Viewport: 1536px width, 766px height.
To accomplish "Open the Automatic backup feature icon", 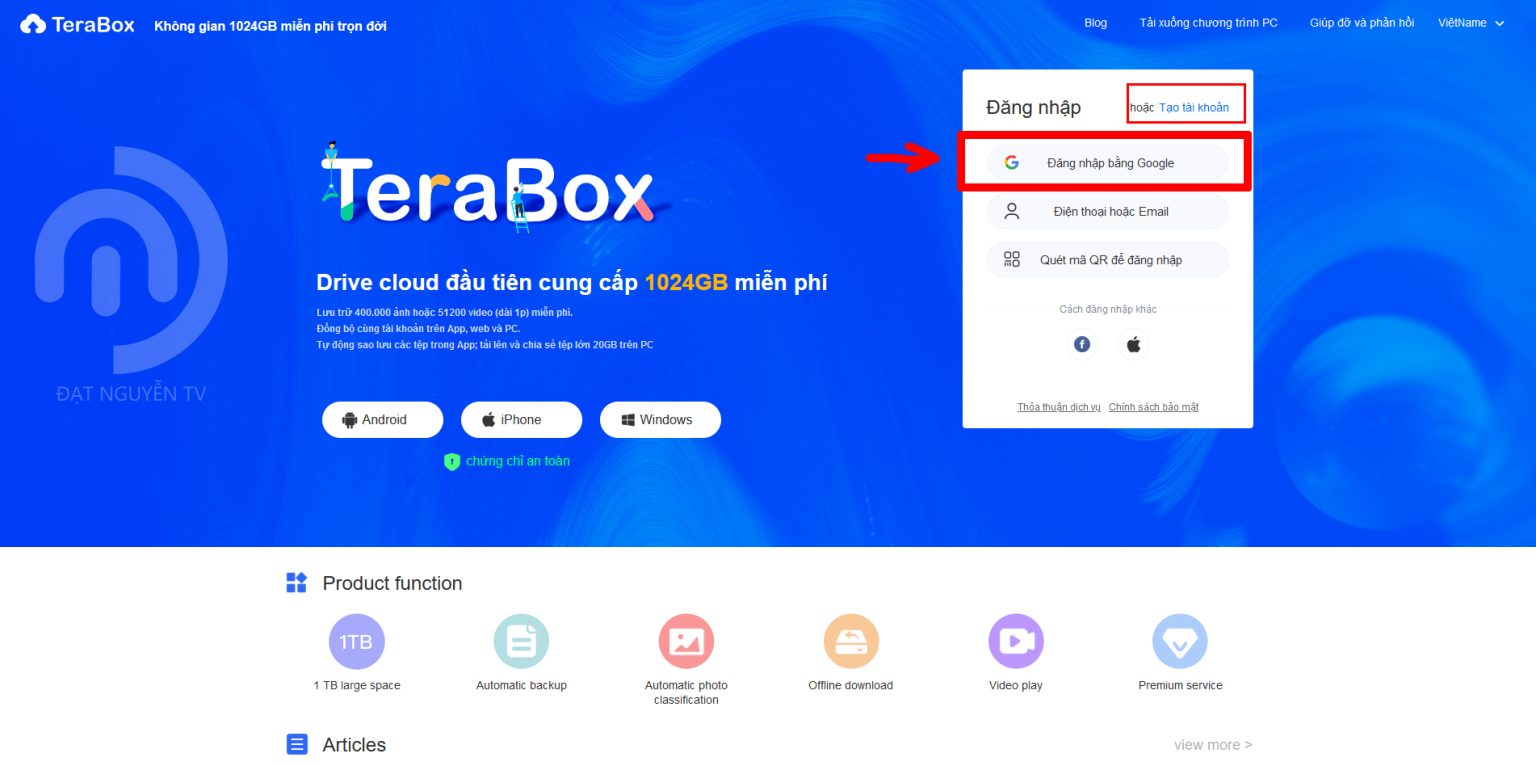I will tap(521, 640).
